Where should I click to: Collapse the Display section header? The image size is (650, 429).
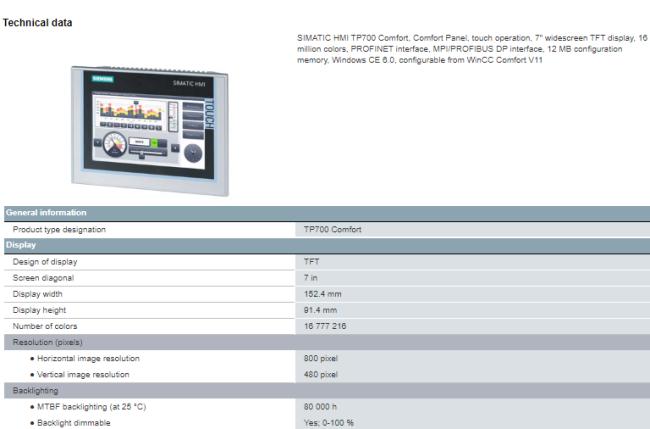tap(21, 245)
